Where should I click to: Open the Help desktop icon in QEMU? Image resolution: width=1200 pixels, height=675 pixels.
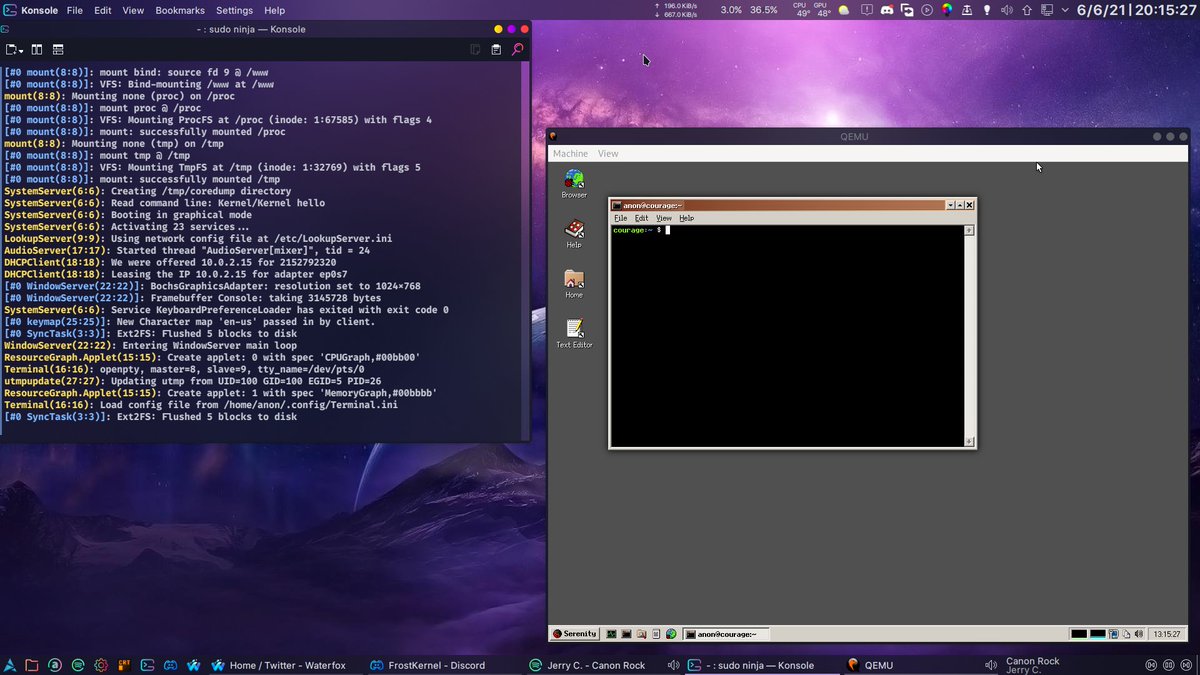tap(574, 233)
